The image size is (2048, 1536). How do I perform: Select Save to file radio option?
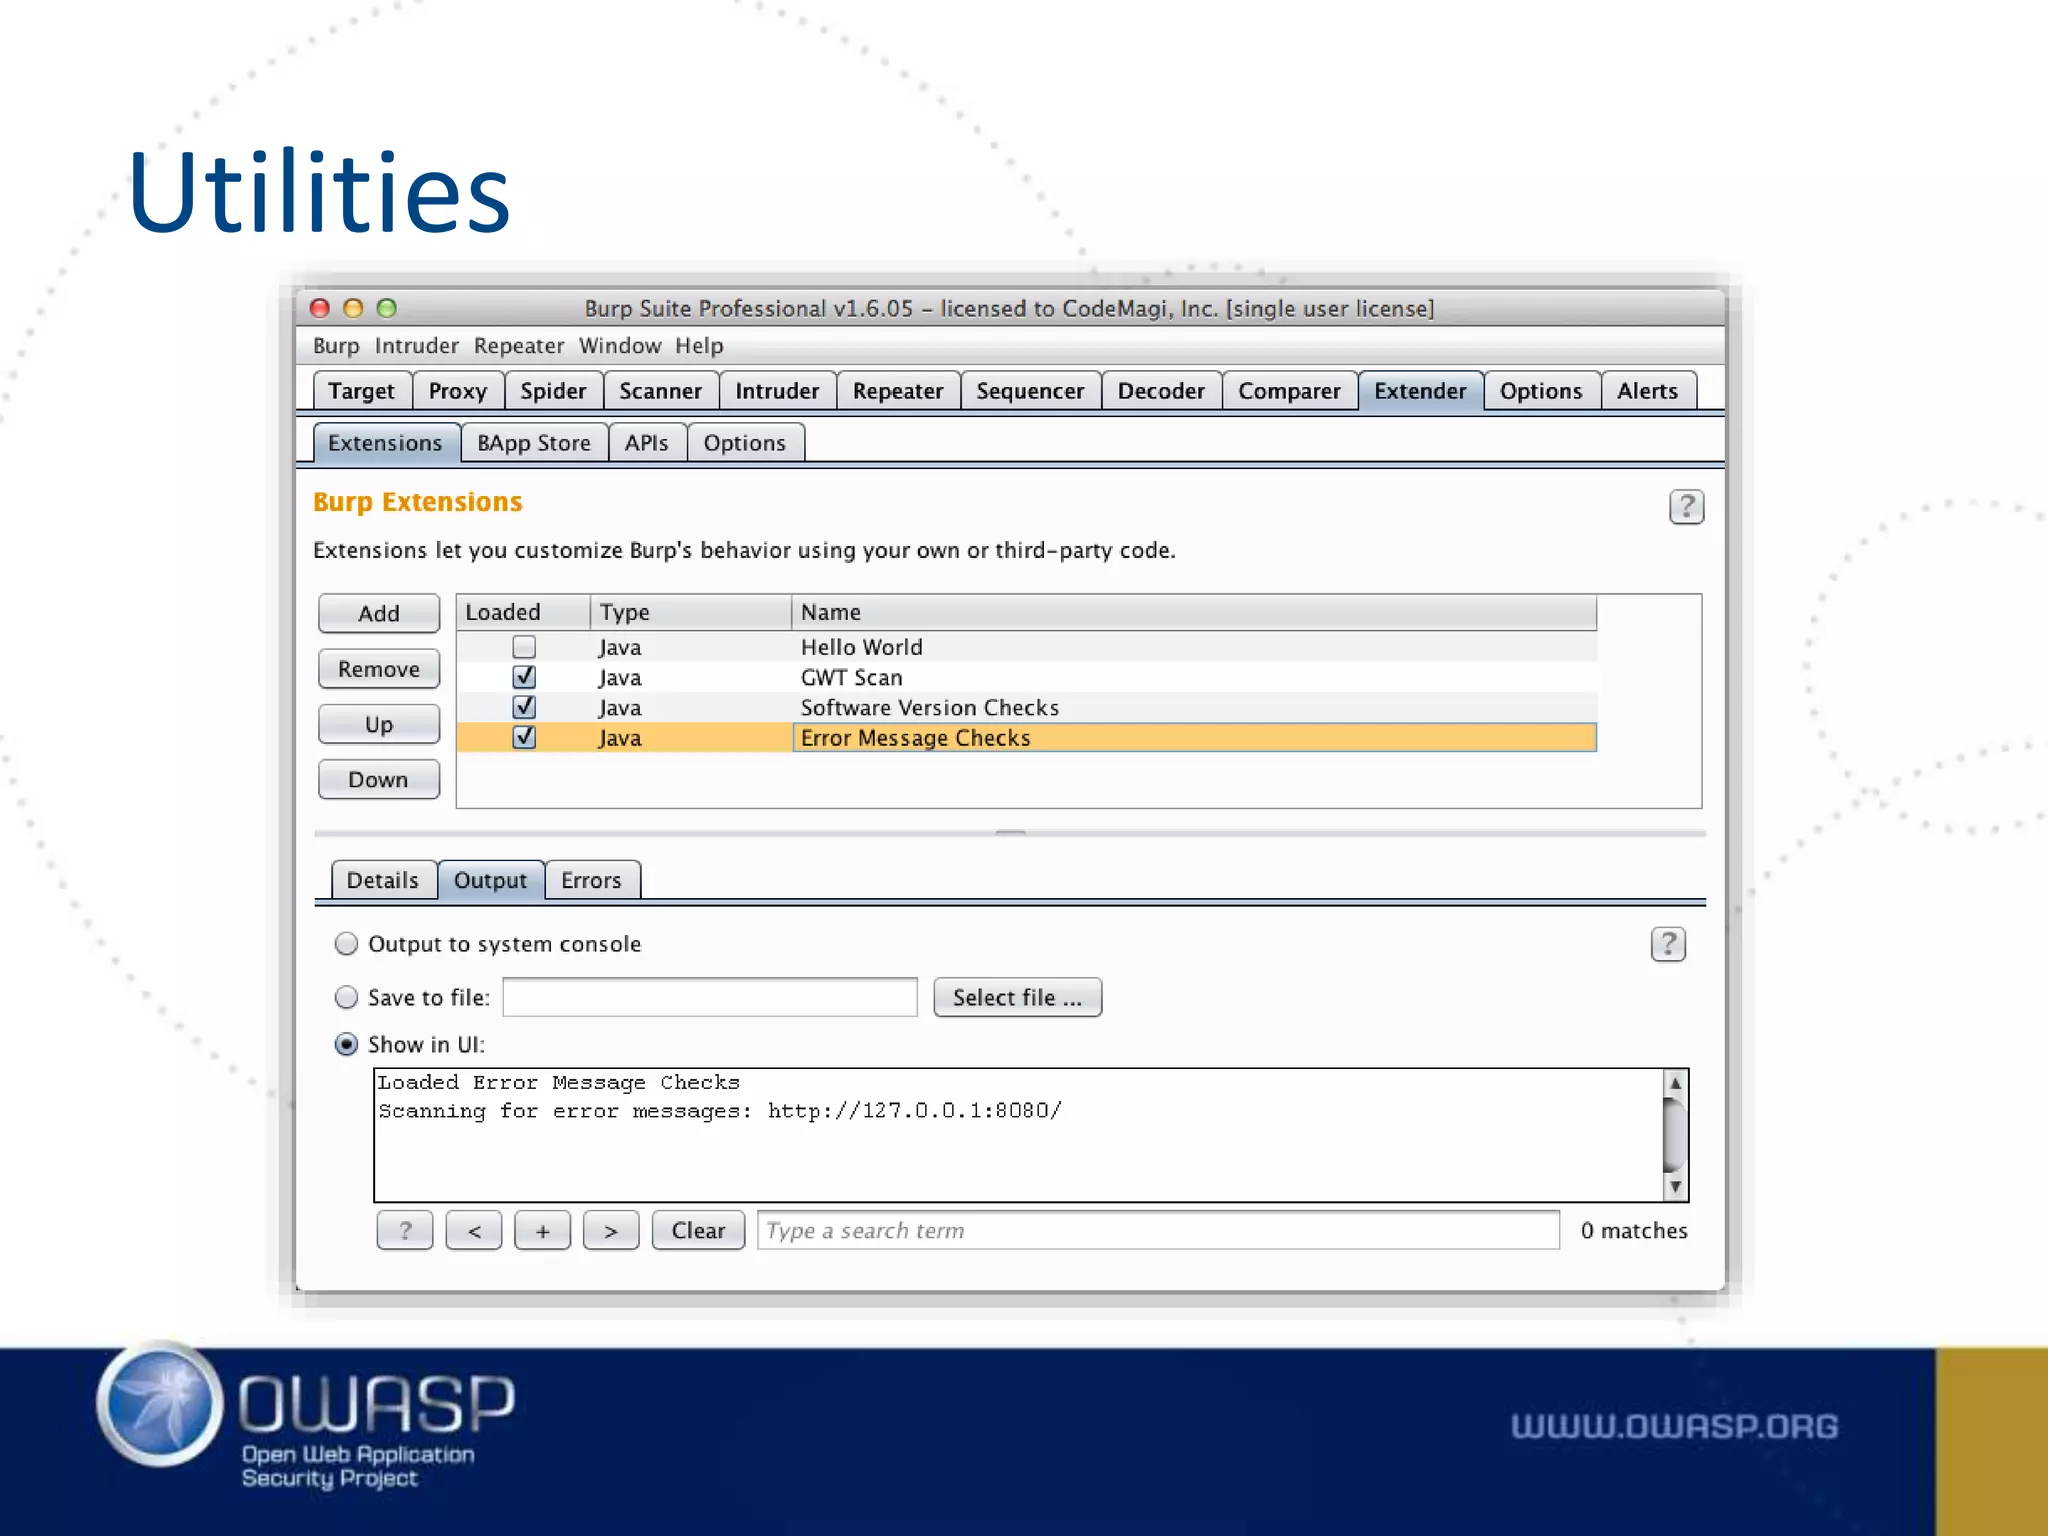coord(346,997)
